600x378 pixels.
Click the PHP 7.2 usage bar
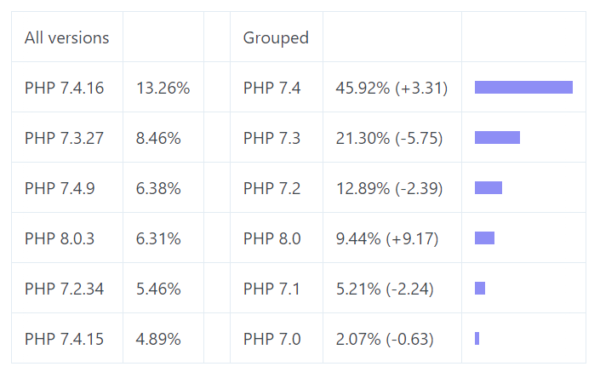point(488,187)
